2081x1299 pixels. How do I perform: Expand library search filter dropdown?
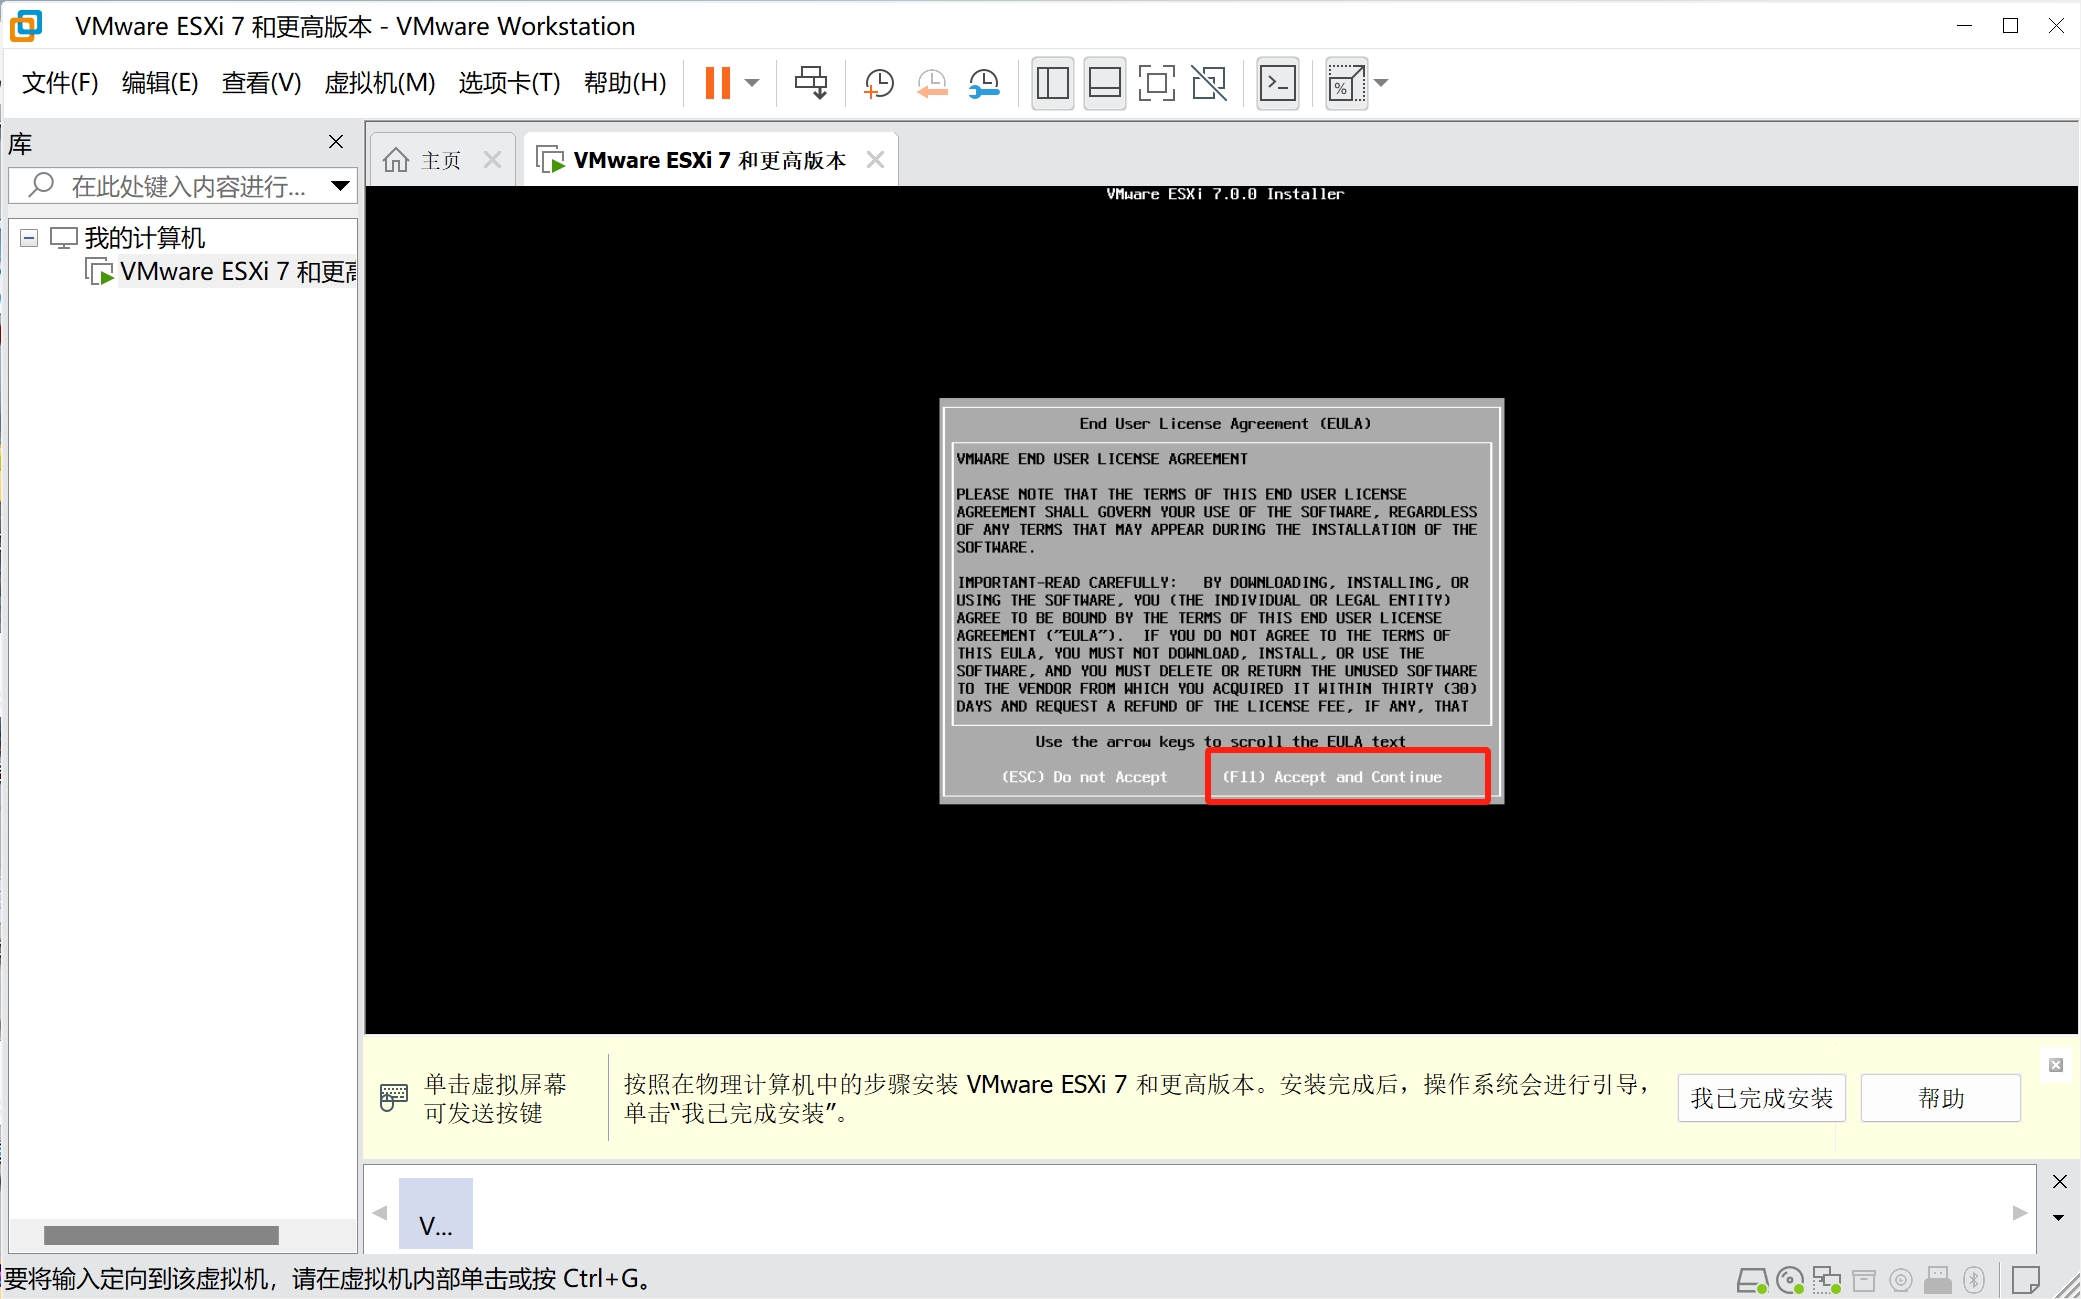click(340, 185)
